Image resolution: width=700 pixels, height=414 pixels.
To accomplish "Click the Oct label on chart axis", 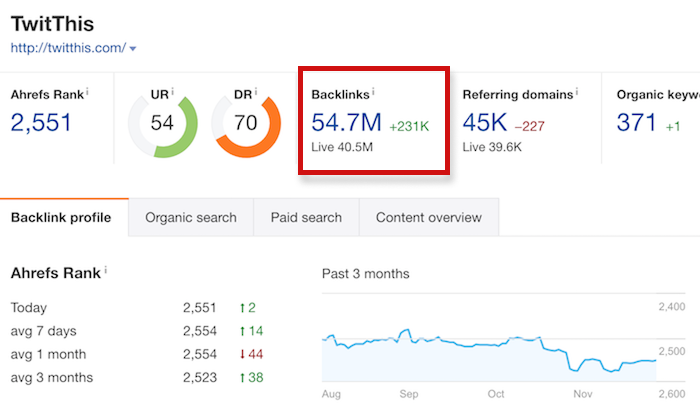I will tap(496, 394).
